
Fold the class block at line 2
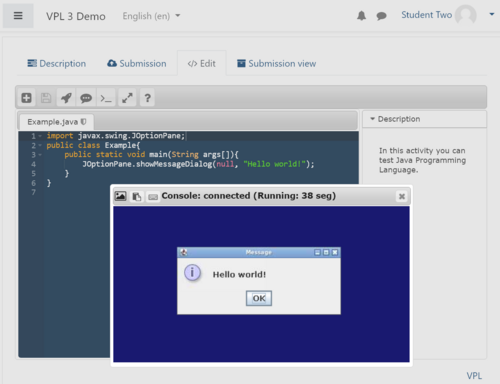coord(40,145)
